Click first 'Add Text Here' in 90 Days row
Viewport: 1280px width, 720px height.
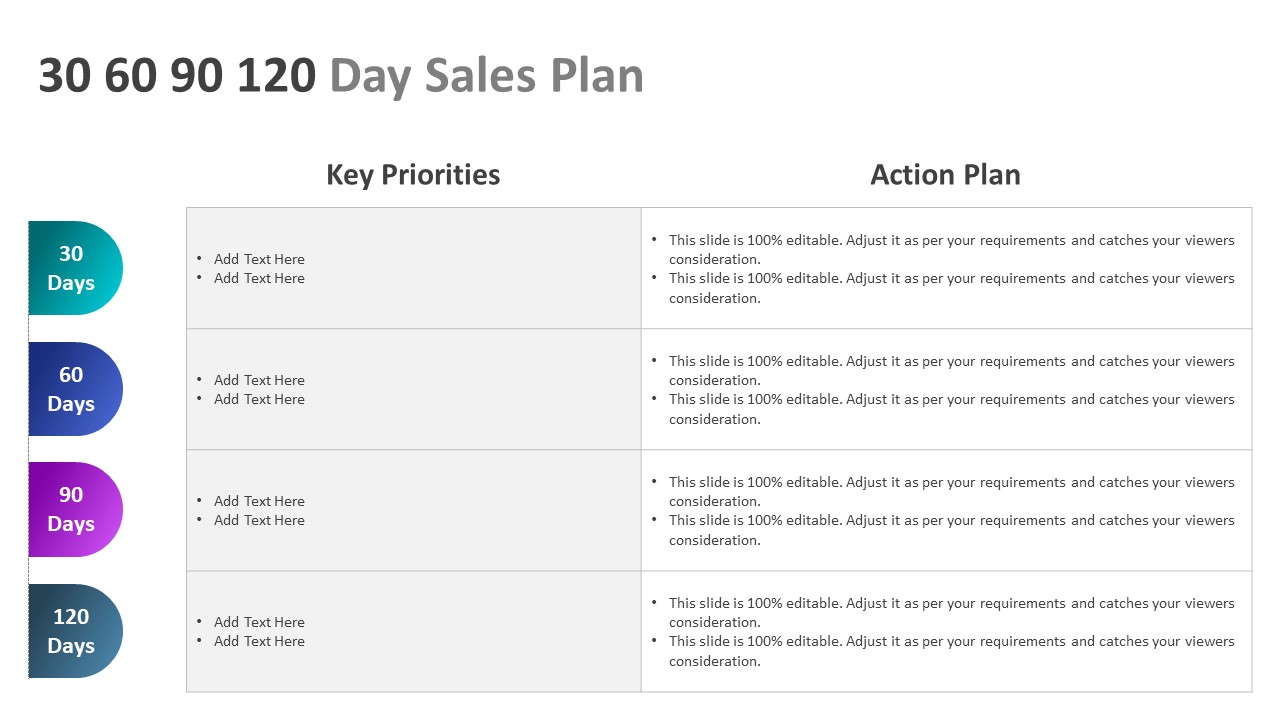[x=259, y=501]
